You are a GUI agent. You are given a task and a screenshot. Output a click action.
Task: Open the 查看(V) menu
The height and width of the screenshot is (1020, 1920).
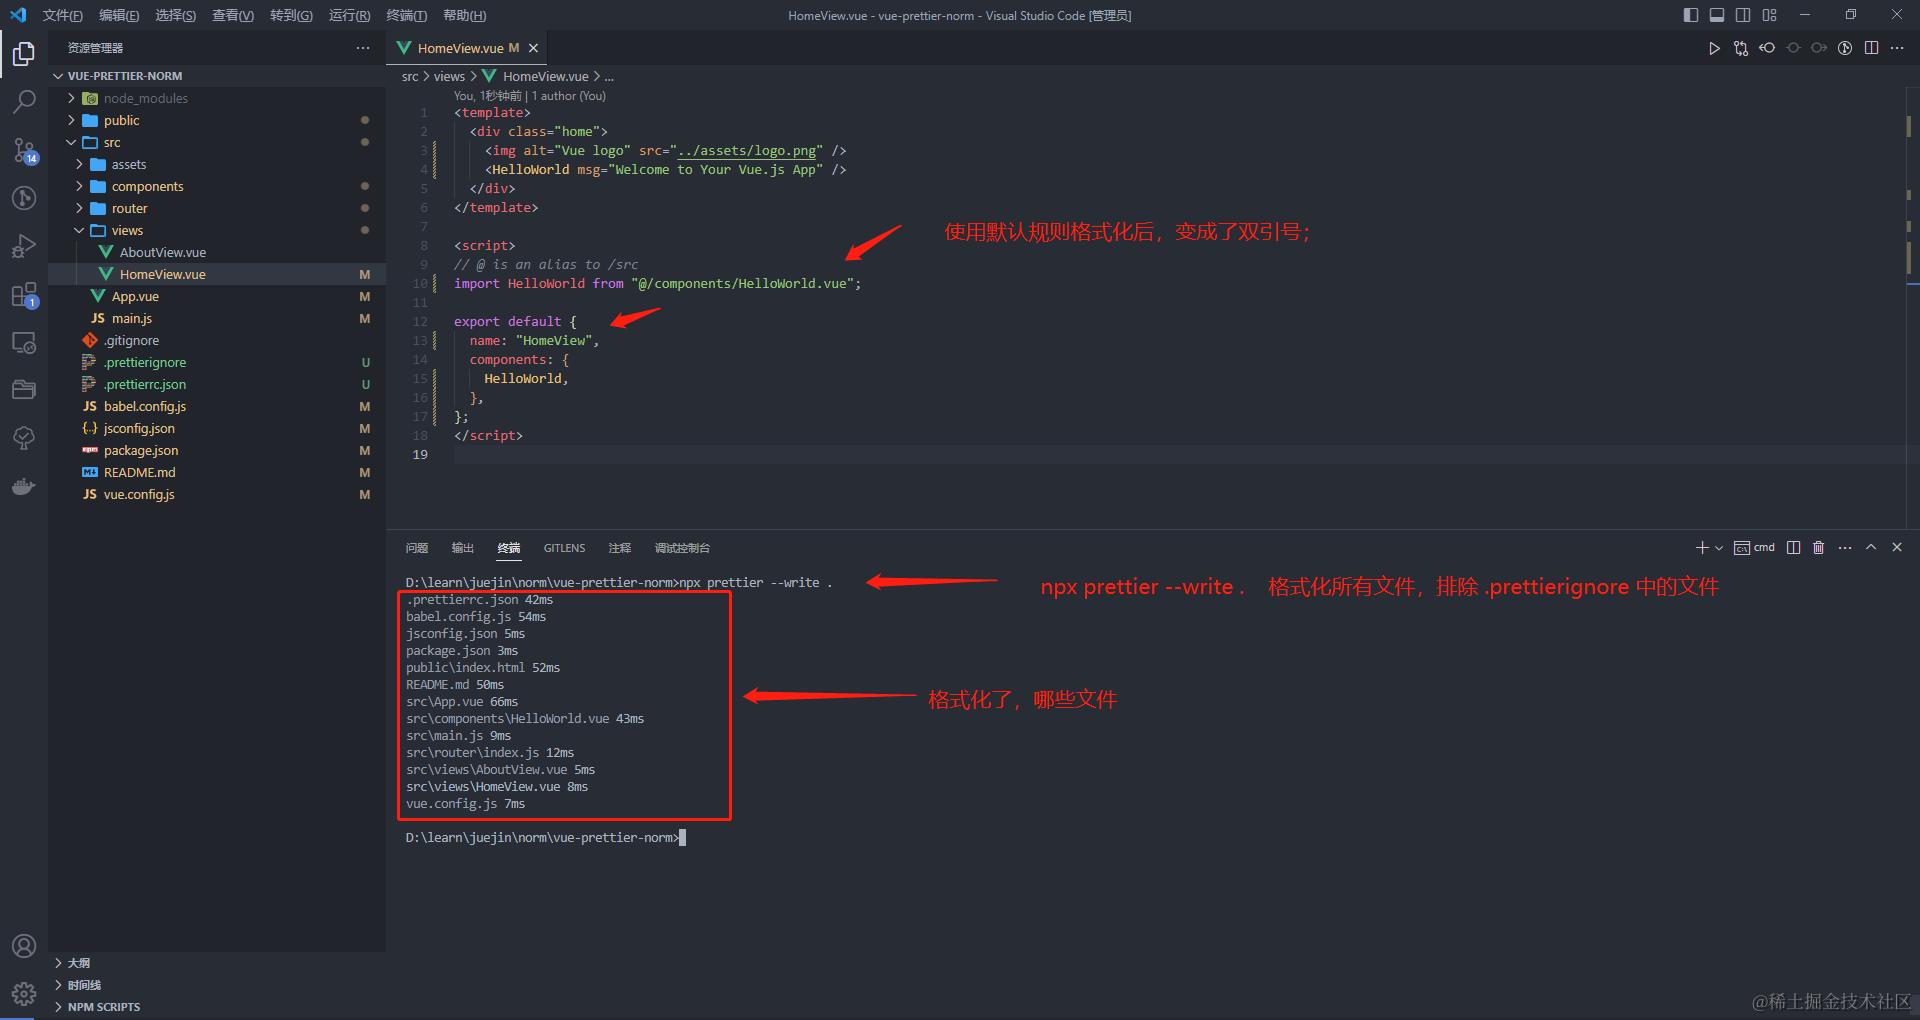pos(233,15)
